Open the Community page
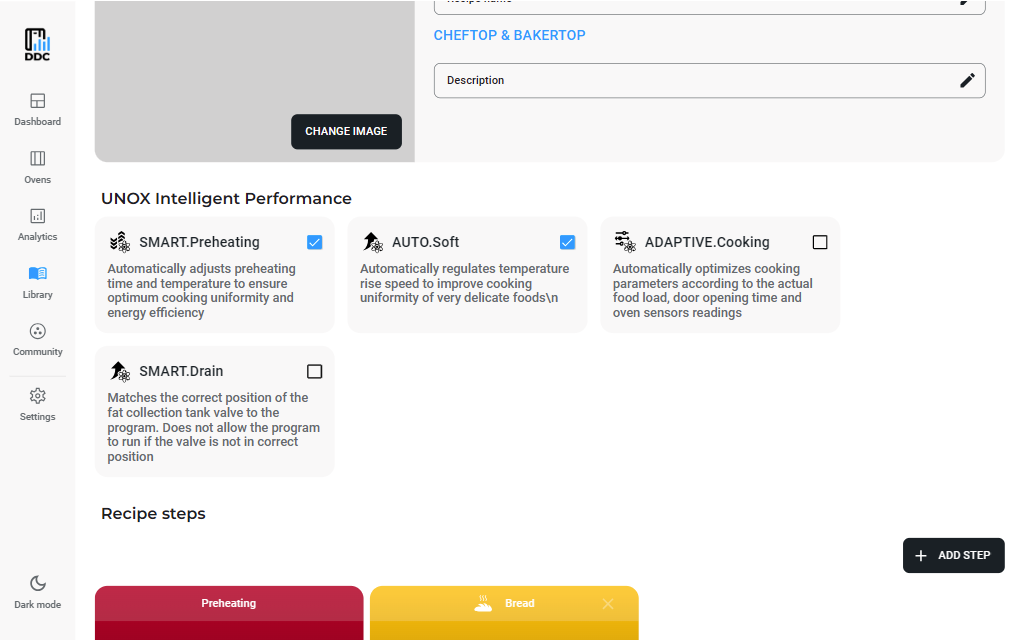Screen dimensions: 1024x640 37,339
